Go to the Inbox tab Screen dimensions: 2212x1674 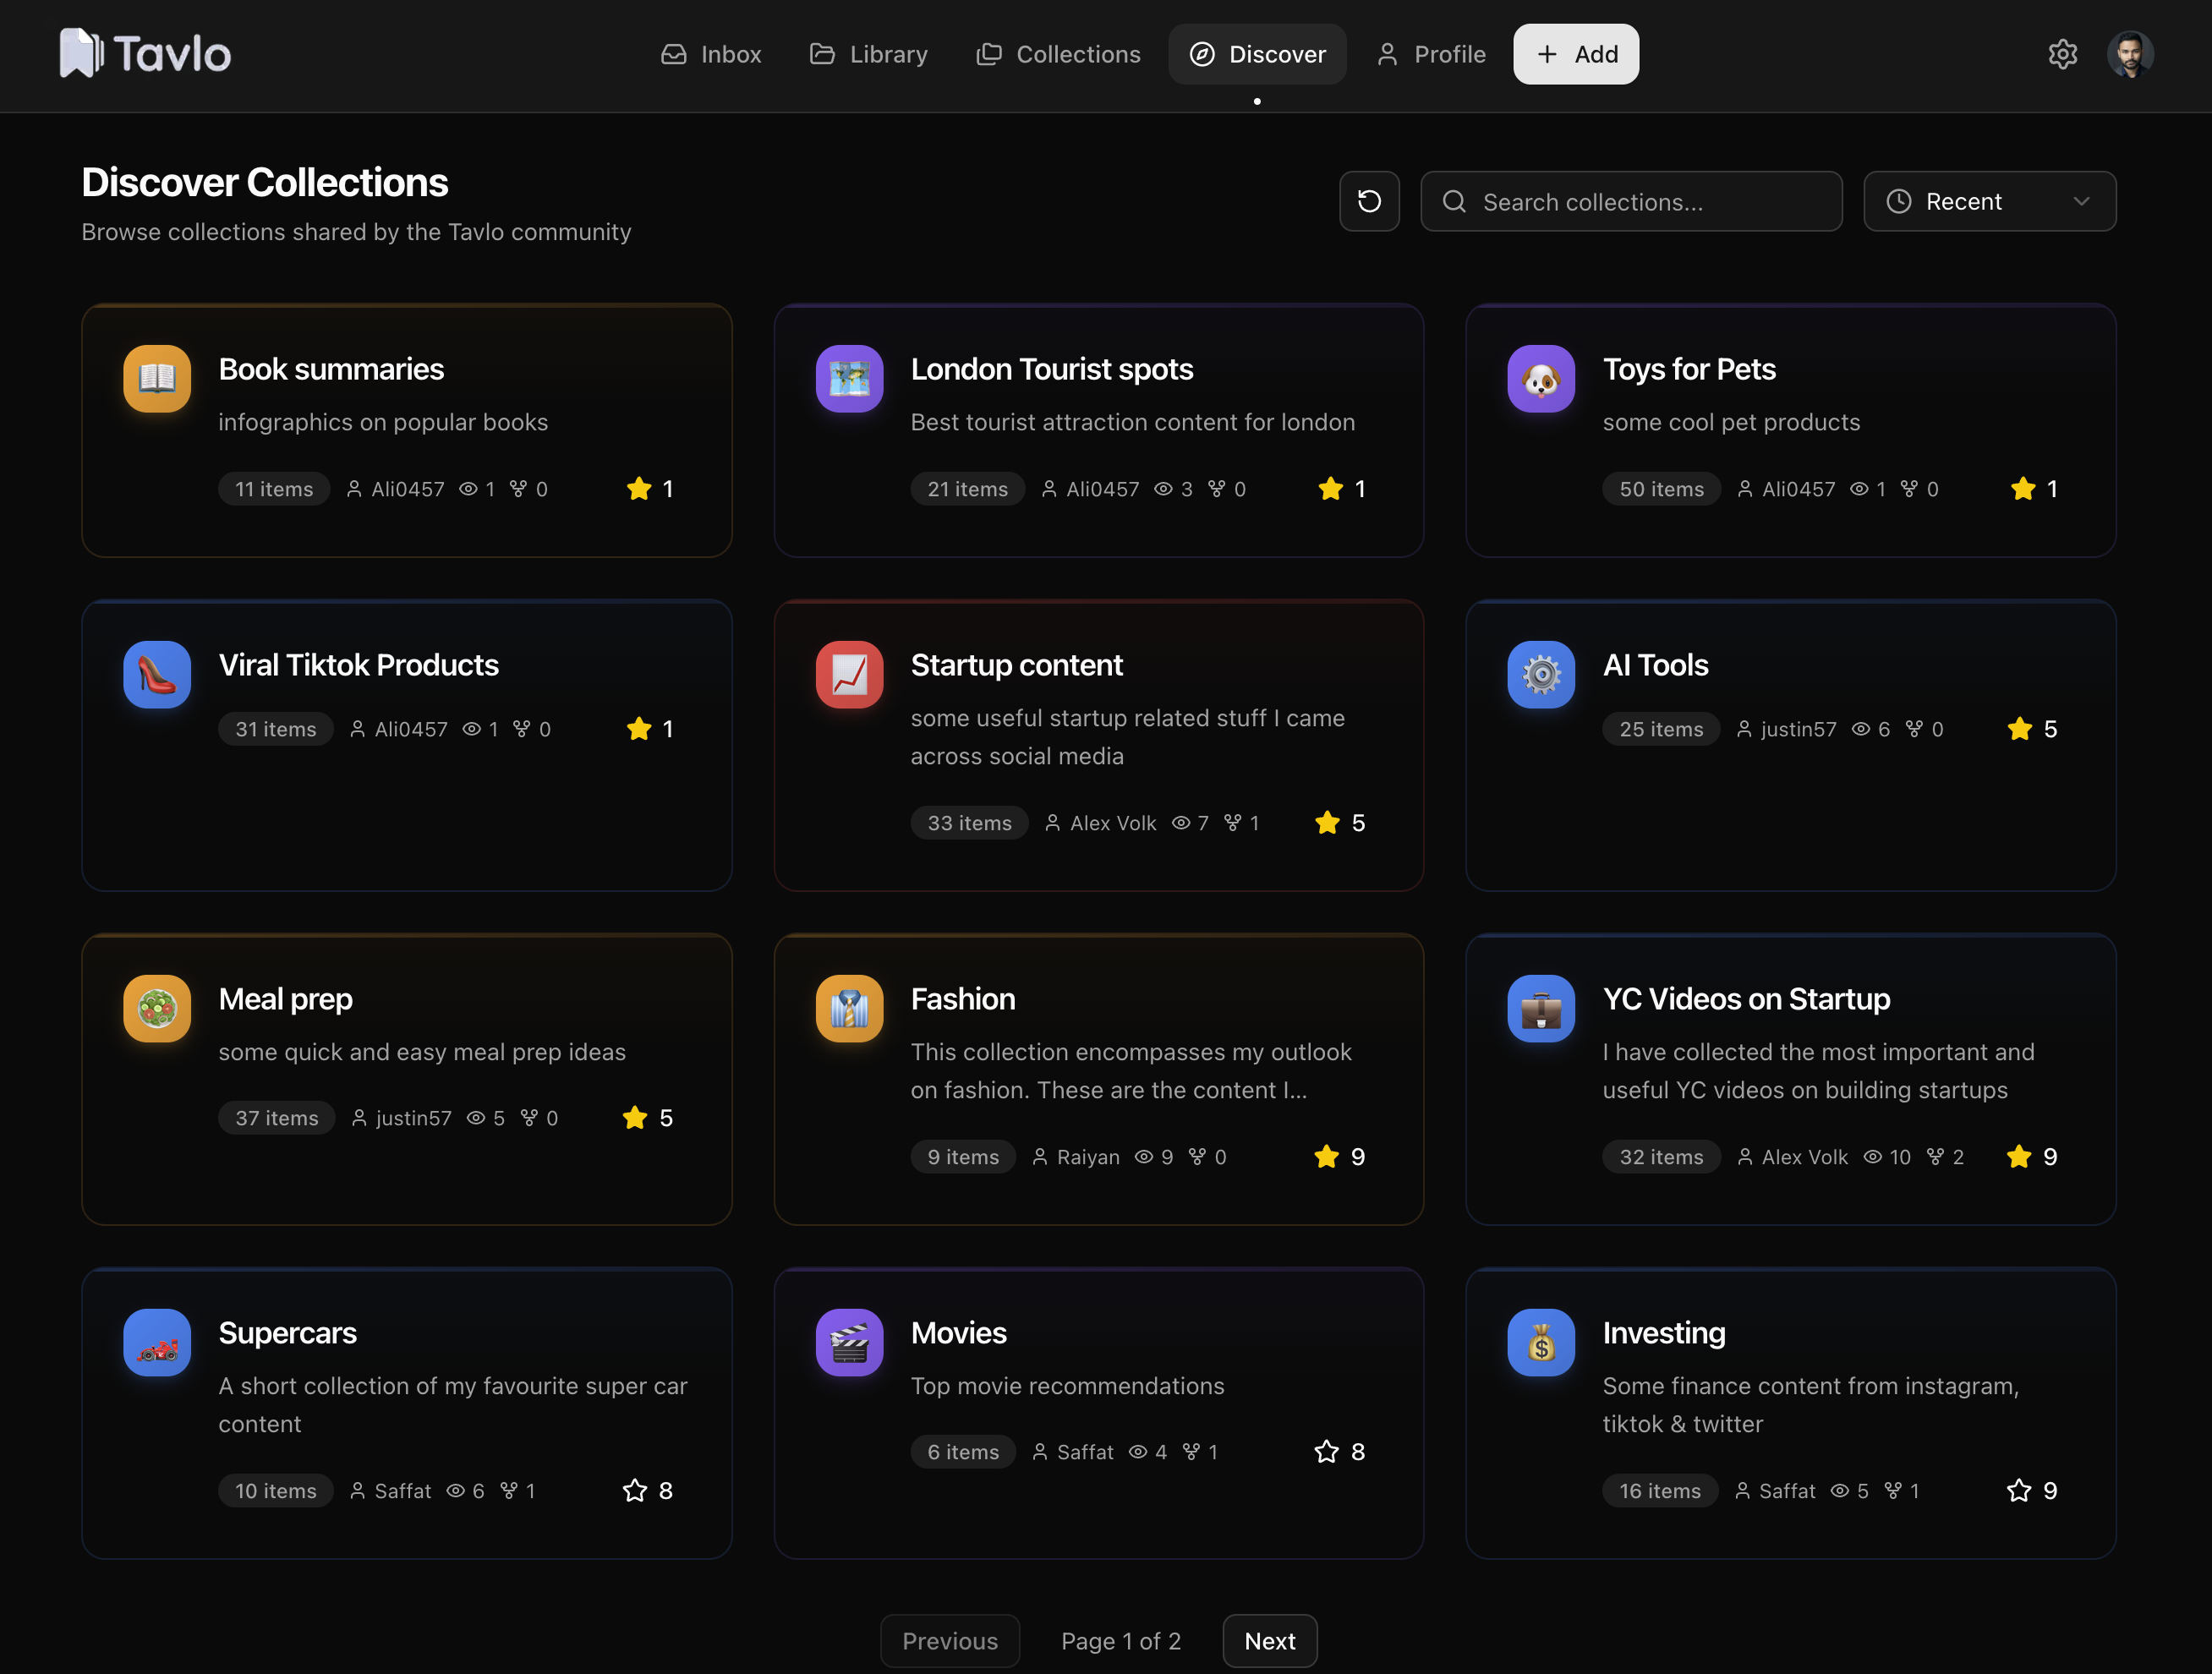tap(711, 54)
